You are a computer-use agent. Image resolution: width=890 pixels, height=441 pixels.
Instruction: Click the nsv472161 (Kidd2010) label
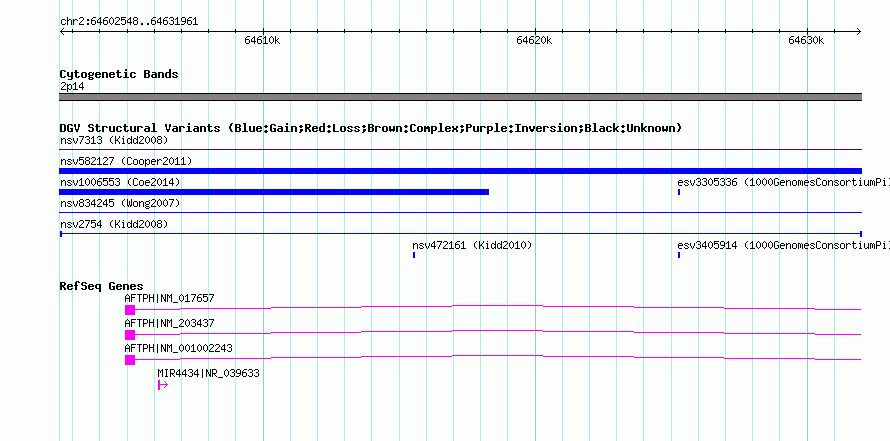point(472,245)
